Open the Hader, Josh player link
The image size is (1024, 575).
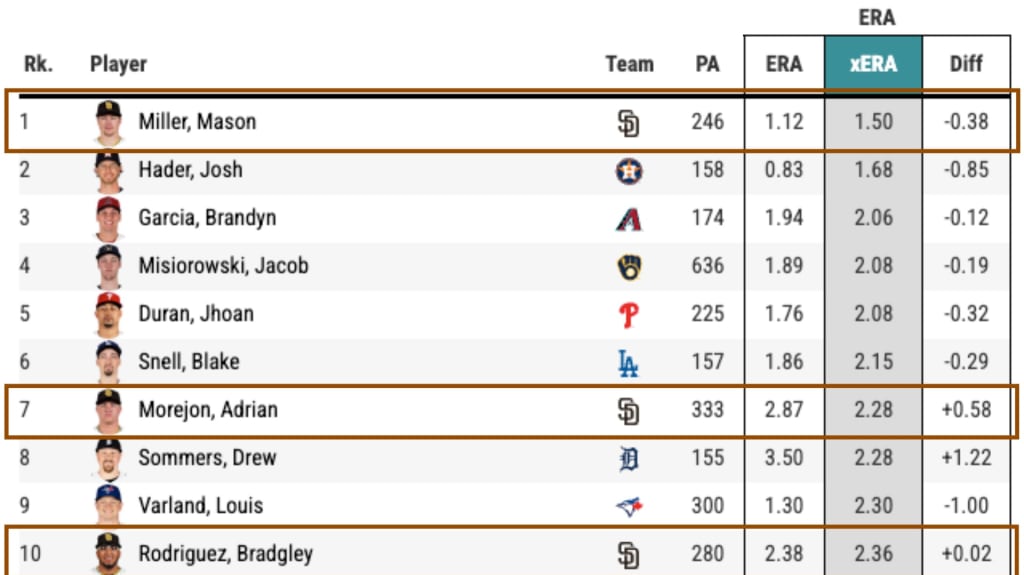[190, 170]
